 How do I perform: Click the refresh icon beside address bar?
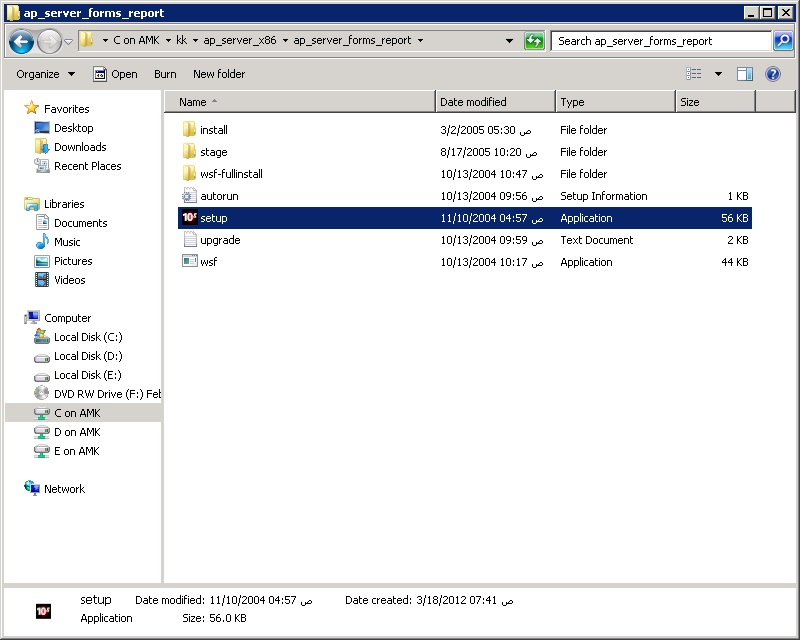(x=535, y=41)
